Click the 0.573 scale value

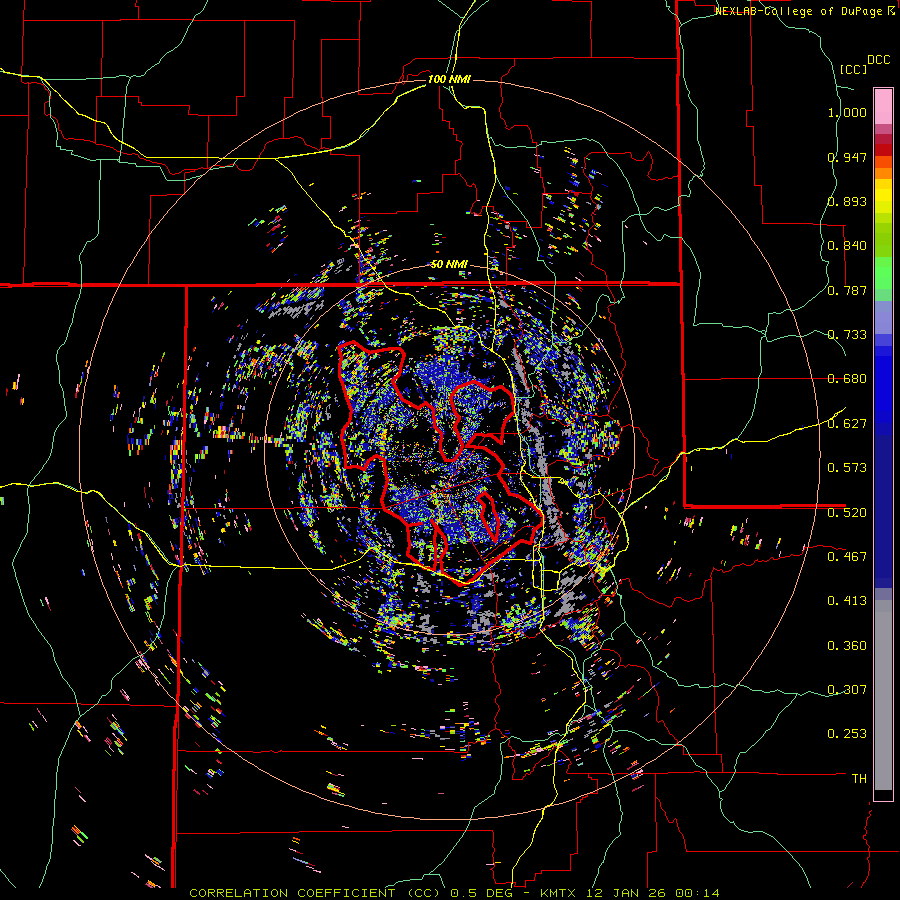847,468
